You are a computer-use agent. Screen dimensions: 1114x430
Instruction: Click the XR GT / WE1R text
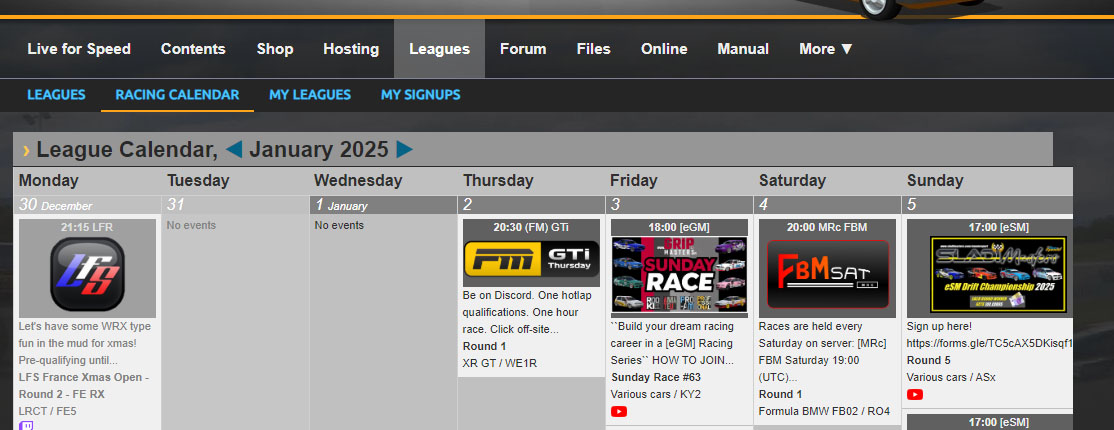499,363
